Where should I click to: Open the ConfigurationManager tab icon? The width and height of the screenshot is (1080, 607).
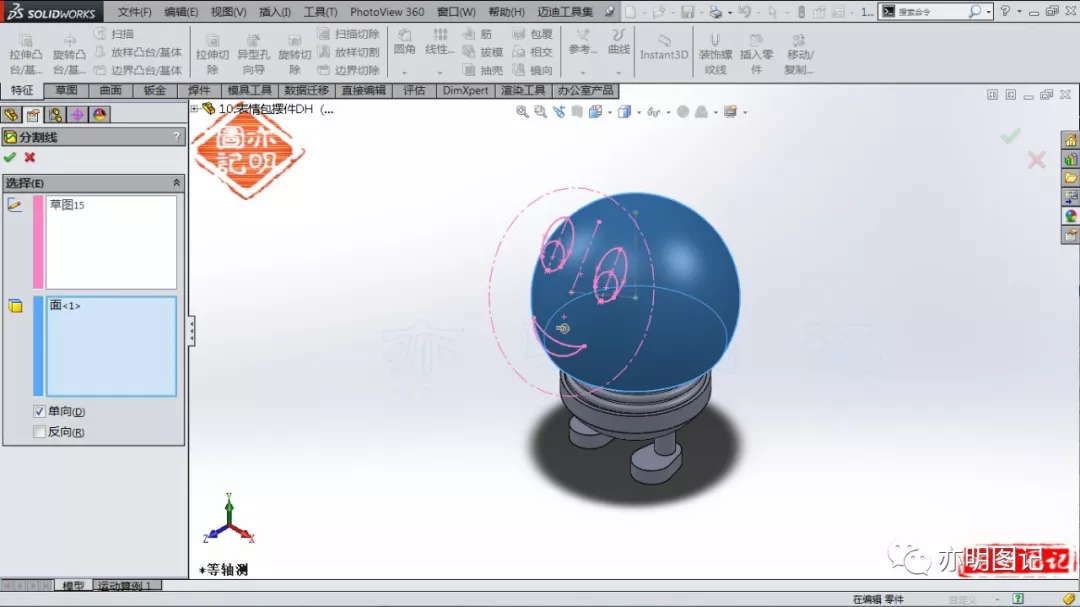[x=55, y=114]
